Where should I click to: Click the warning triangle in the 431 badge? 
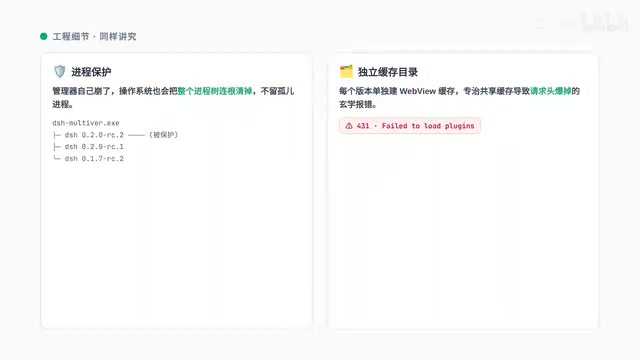tap(349, 126)
